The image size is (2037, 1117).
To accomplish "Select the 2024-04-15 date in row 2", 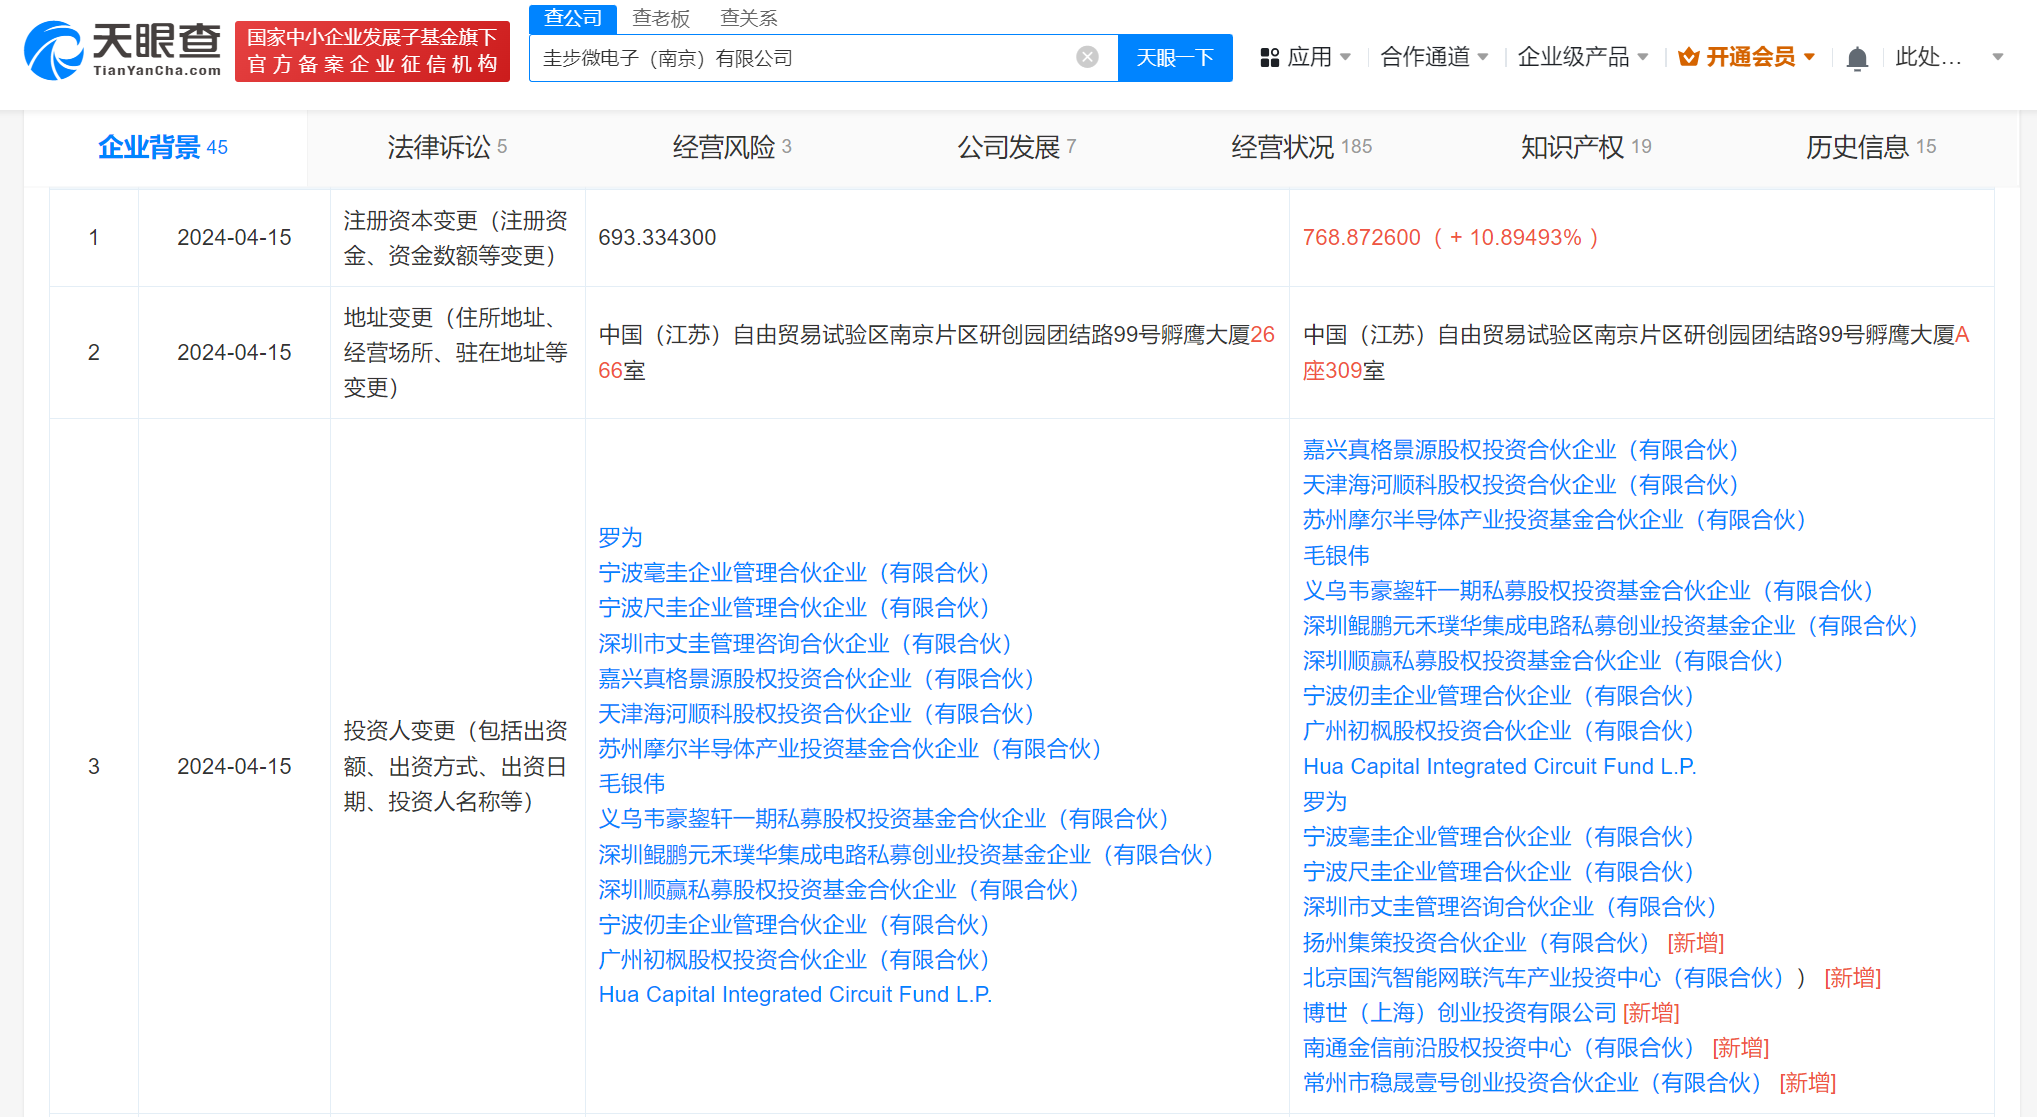I will pyautogui.click(x=234, y=353).
